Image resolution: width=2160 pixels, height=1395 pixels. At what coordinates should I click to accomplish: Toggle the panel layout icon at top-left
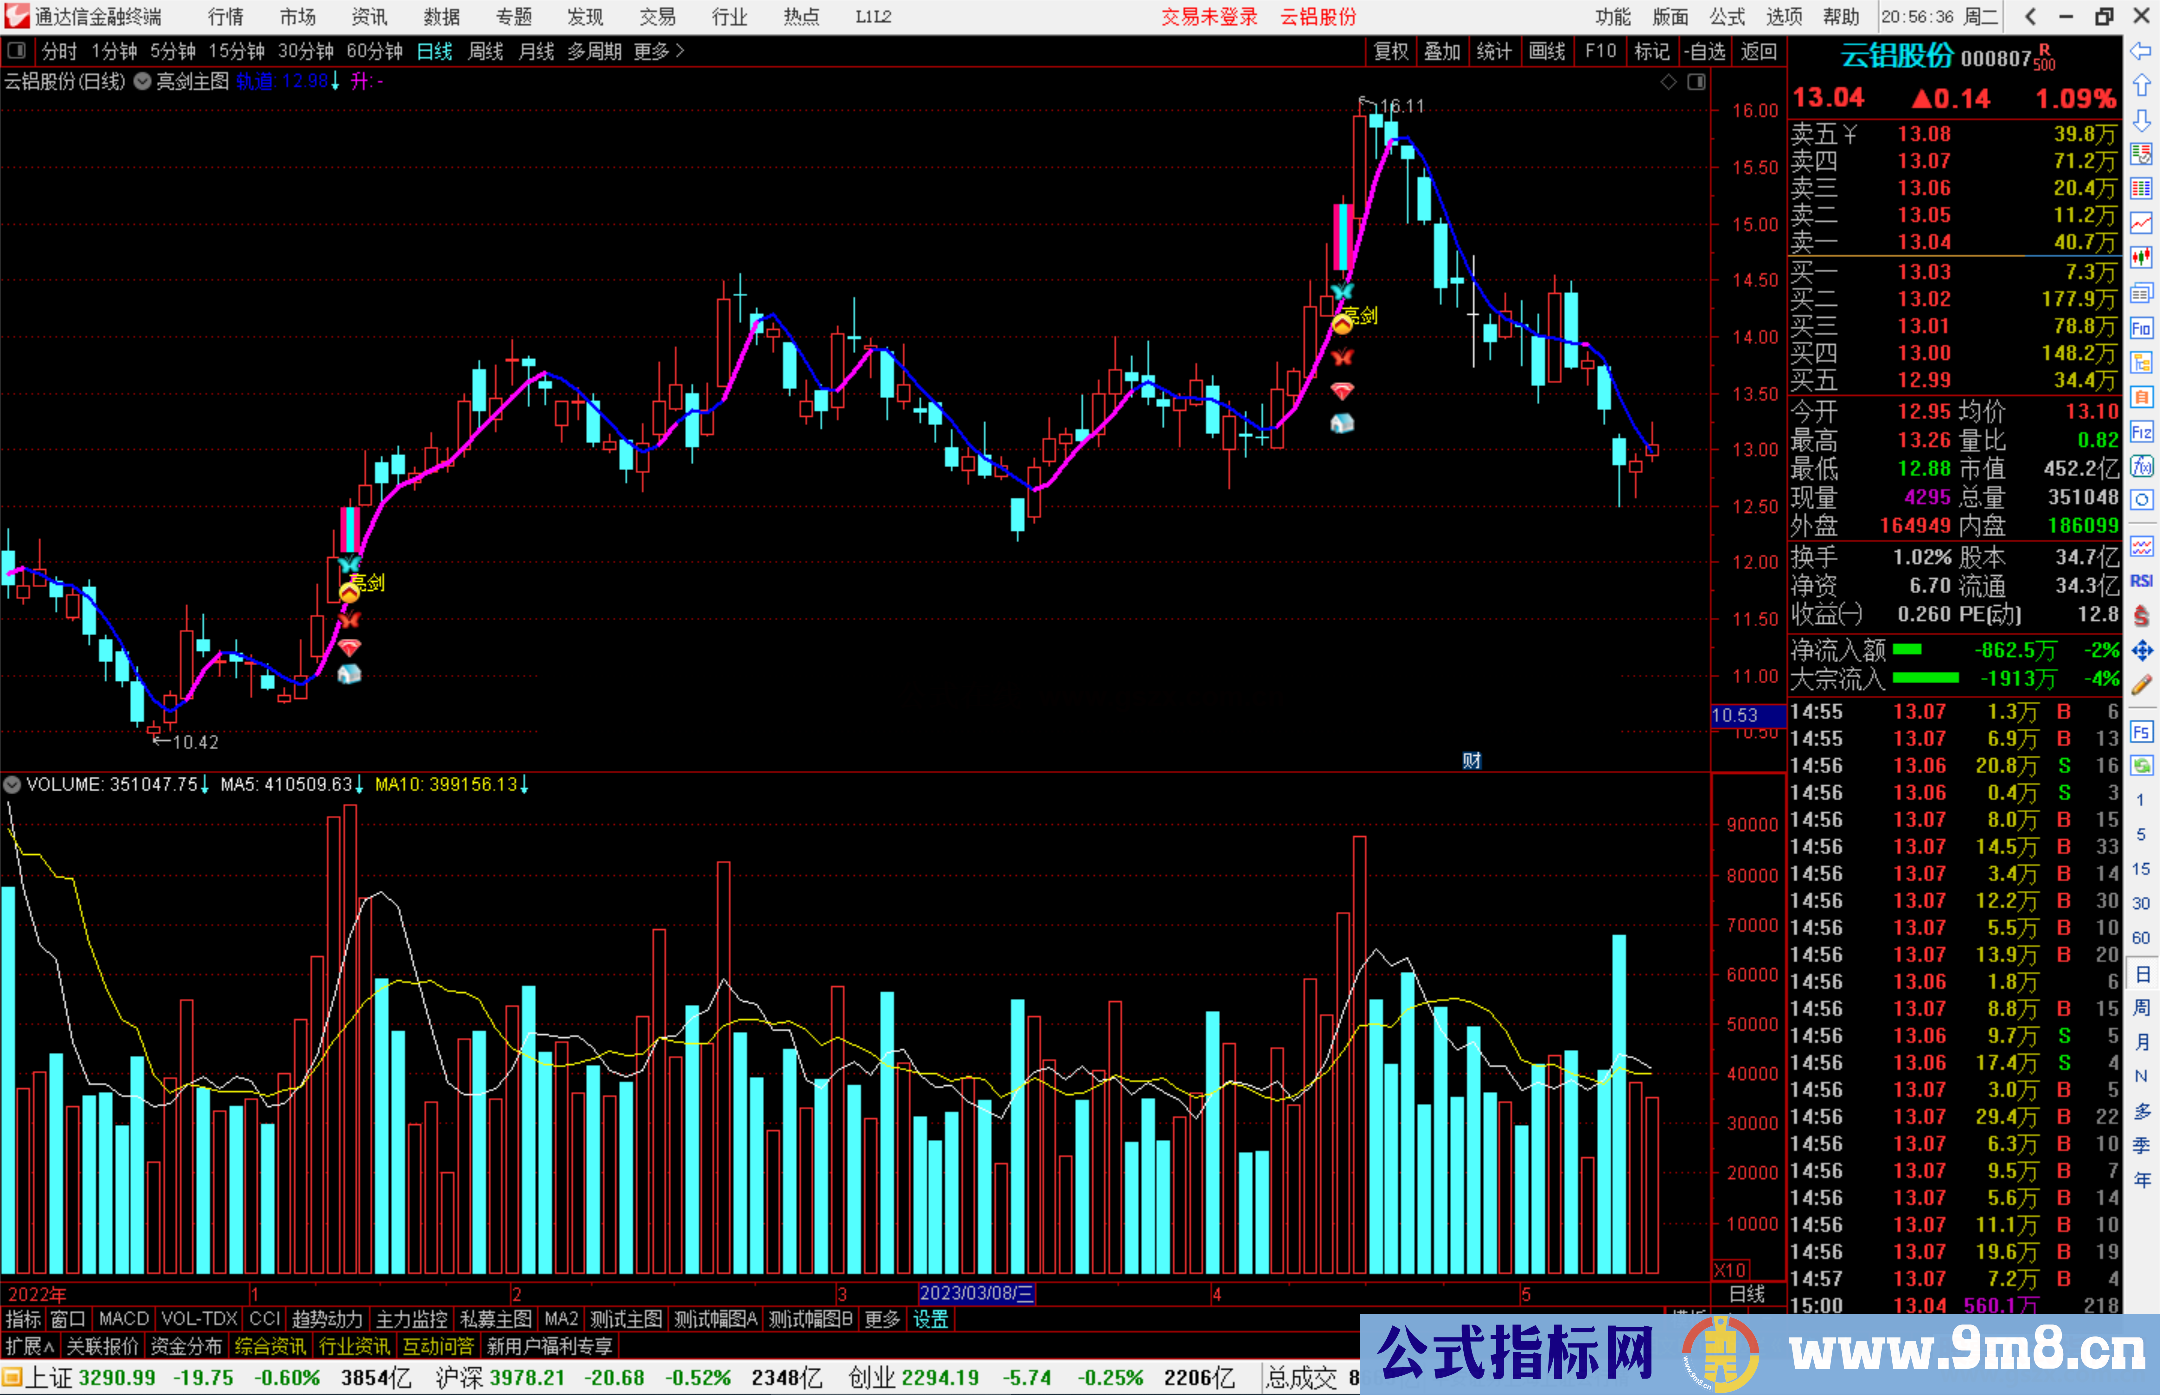point(17,51)
